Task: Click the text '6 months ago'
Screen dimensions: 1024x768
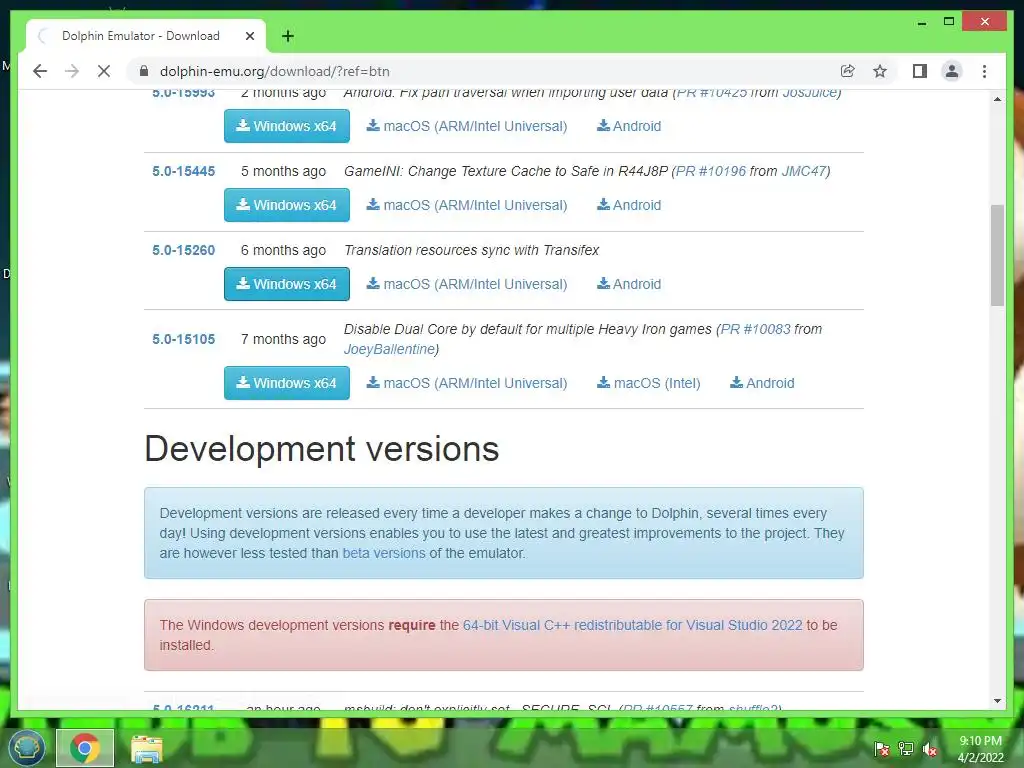Action: pos(283,250)
